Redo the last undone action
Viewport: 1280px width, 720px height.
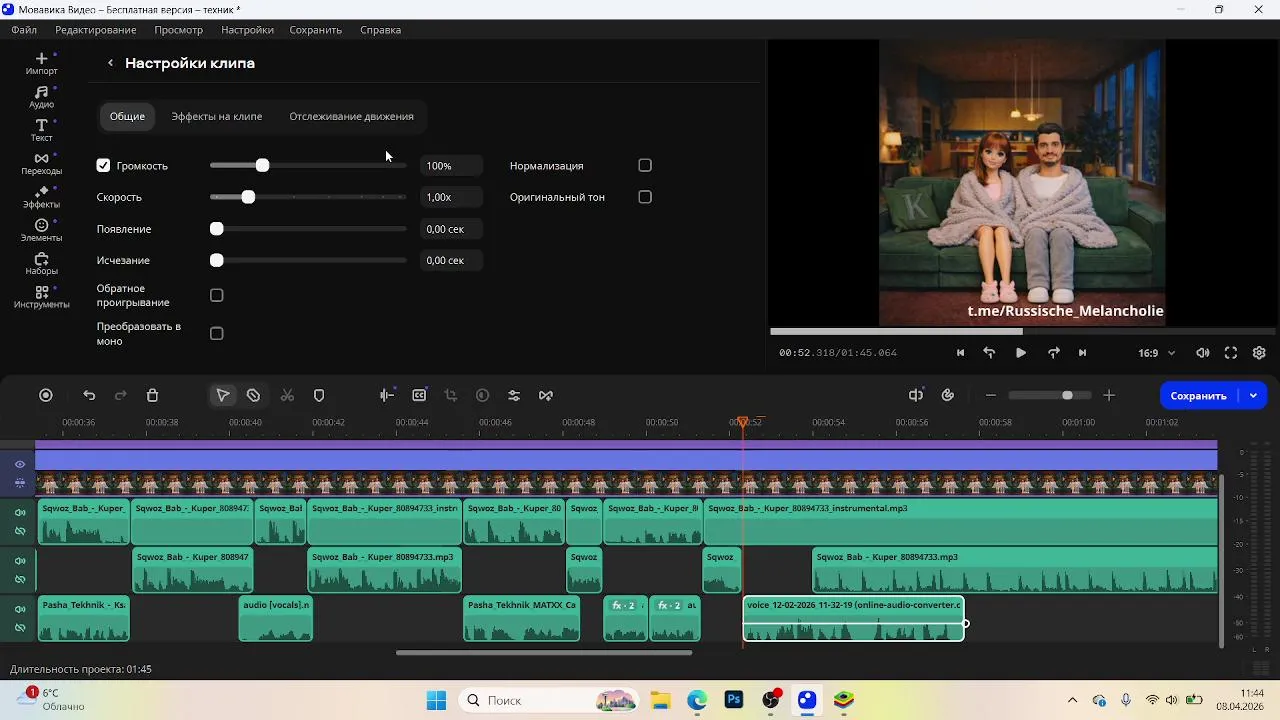tap(121, 396)
